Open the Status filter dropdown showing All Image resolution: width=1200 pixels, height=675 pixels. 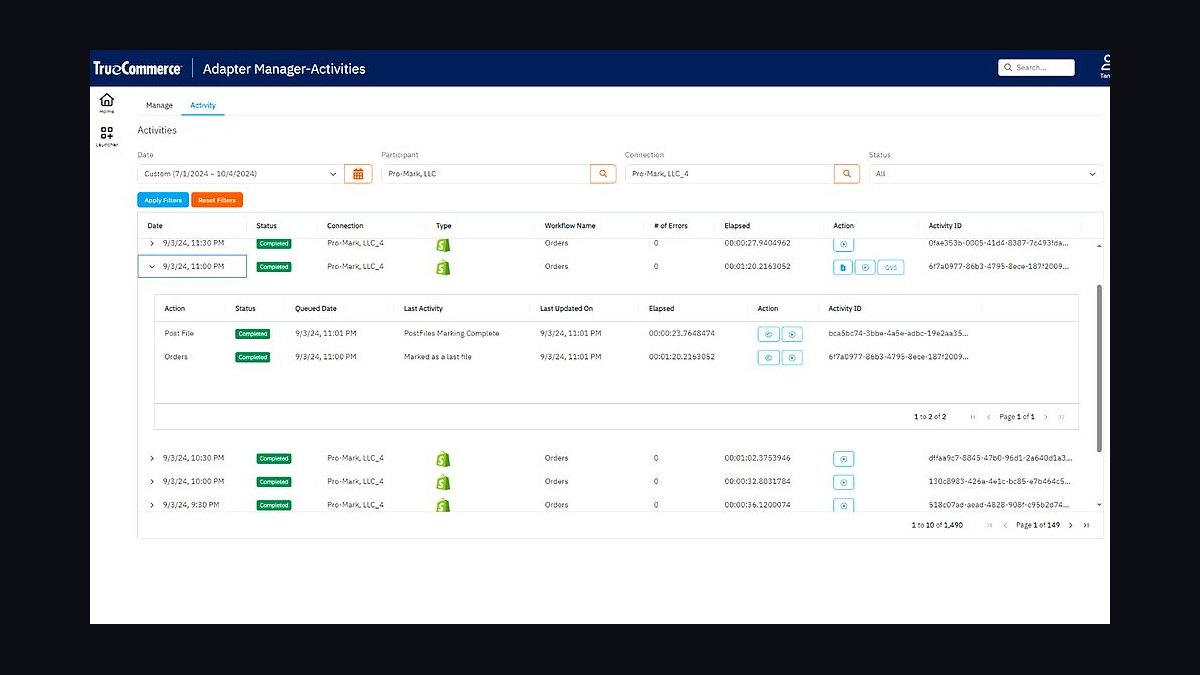click(986, 174)
